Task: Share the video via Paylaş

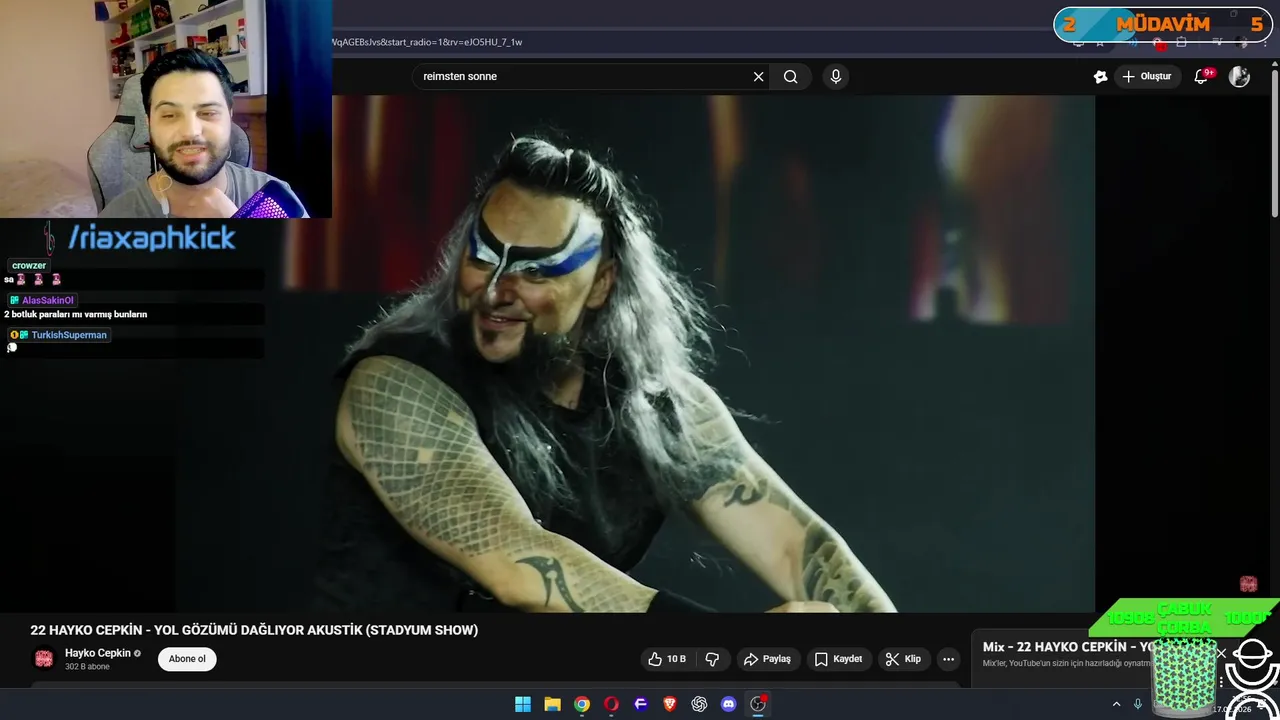Action: pyautogui.click(x=767, y=659)
